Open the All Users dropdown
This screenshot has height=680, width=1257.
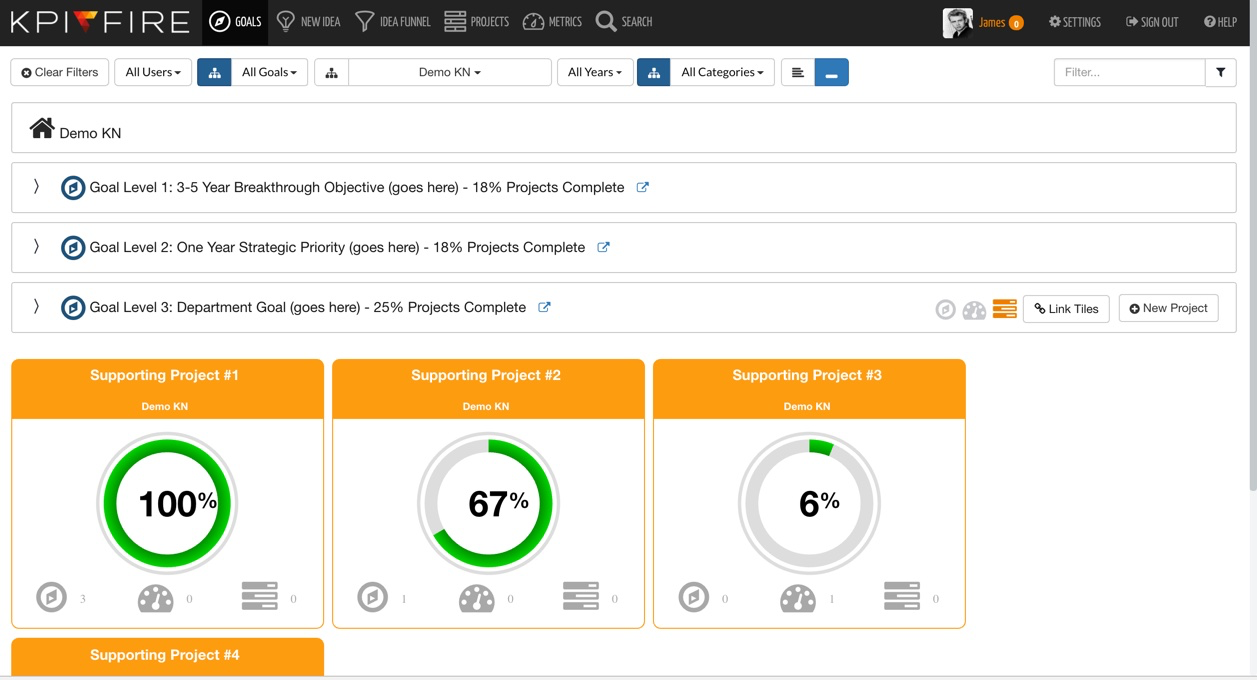tap(153, 72)
